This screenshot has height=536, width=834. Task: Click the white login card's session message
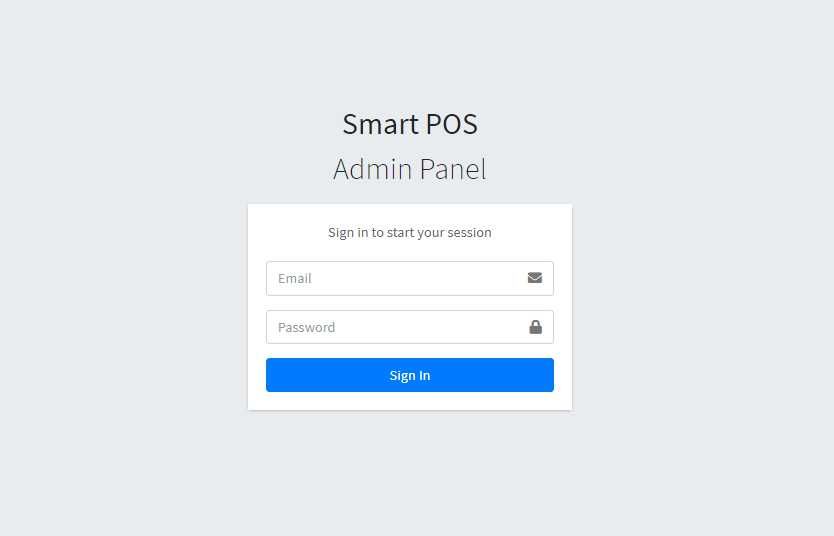[410, 232]
